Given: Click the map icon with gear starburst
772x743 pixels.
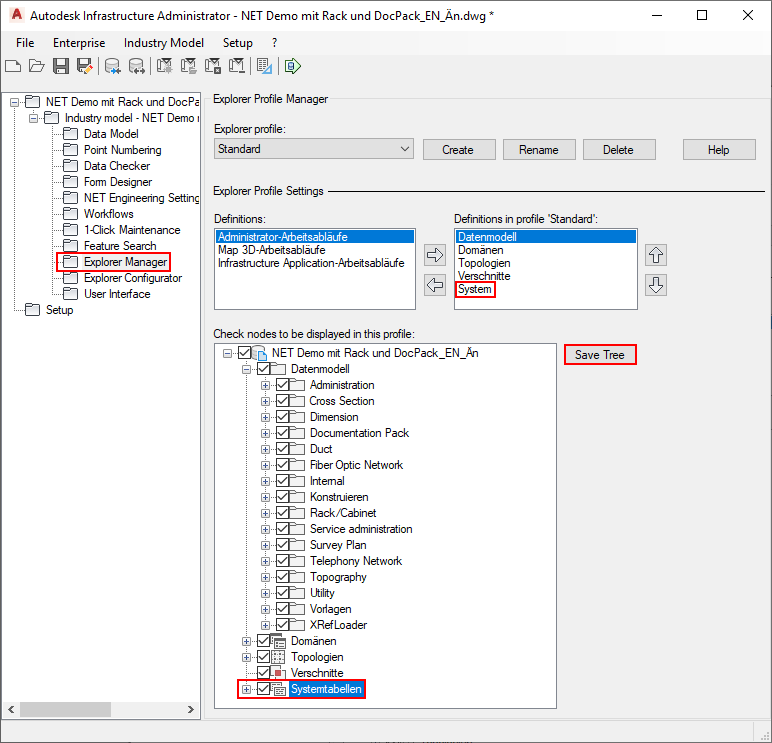Looking at the screenshot, I should (164, 66).
